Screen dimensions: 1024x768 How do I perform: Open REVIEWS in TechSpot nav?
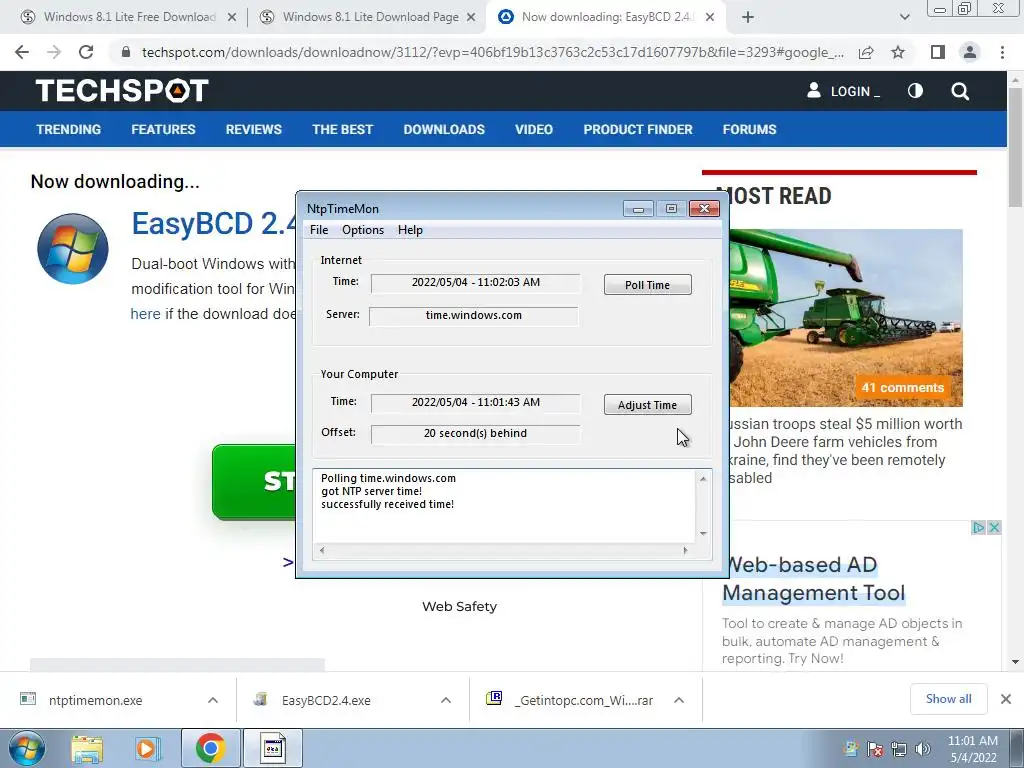[253, 129]
